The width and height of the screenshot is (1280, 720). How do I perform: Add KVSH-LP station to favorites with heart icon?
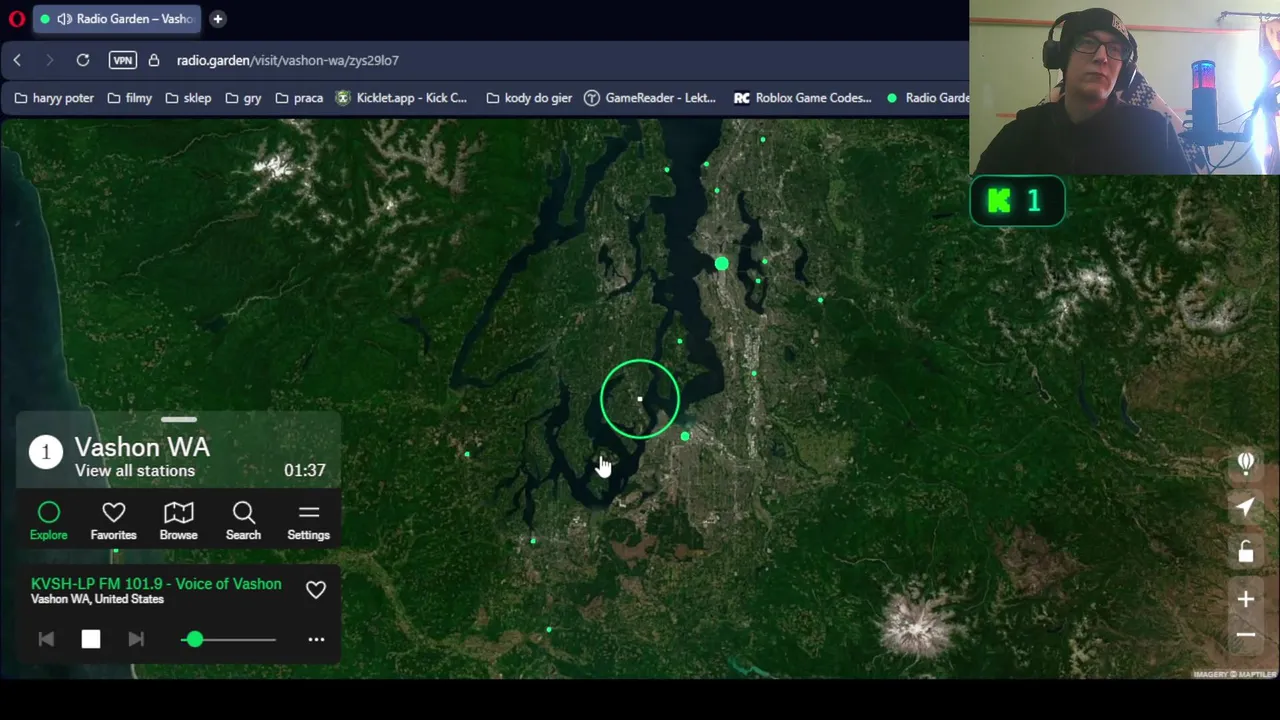[x=316, y=590]
